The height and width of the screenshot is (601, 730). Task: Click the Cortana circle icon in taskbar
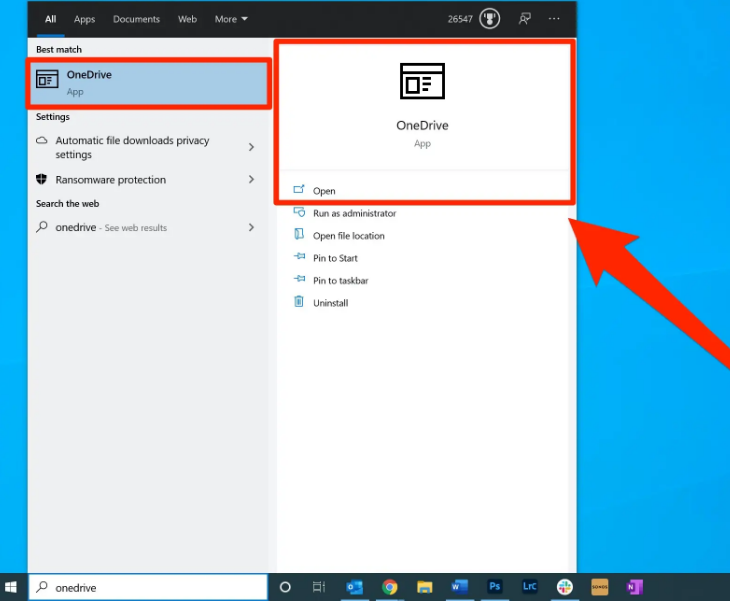coord(285,587)
